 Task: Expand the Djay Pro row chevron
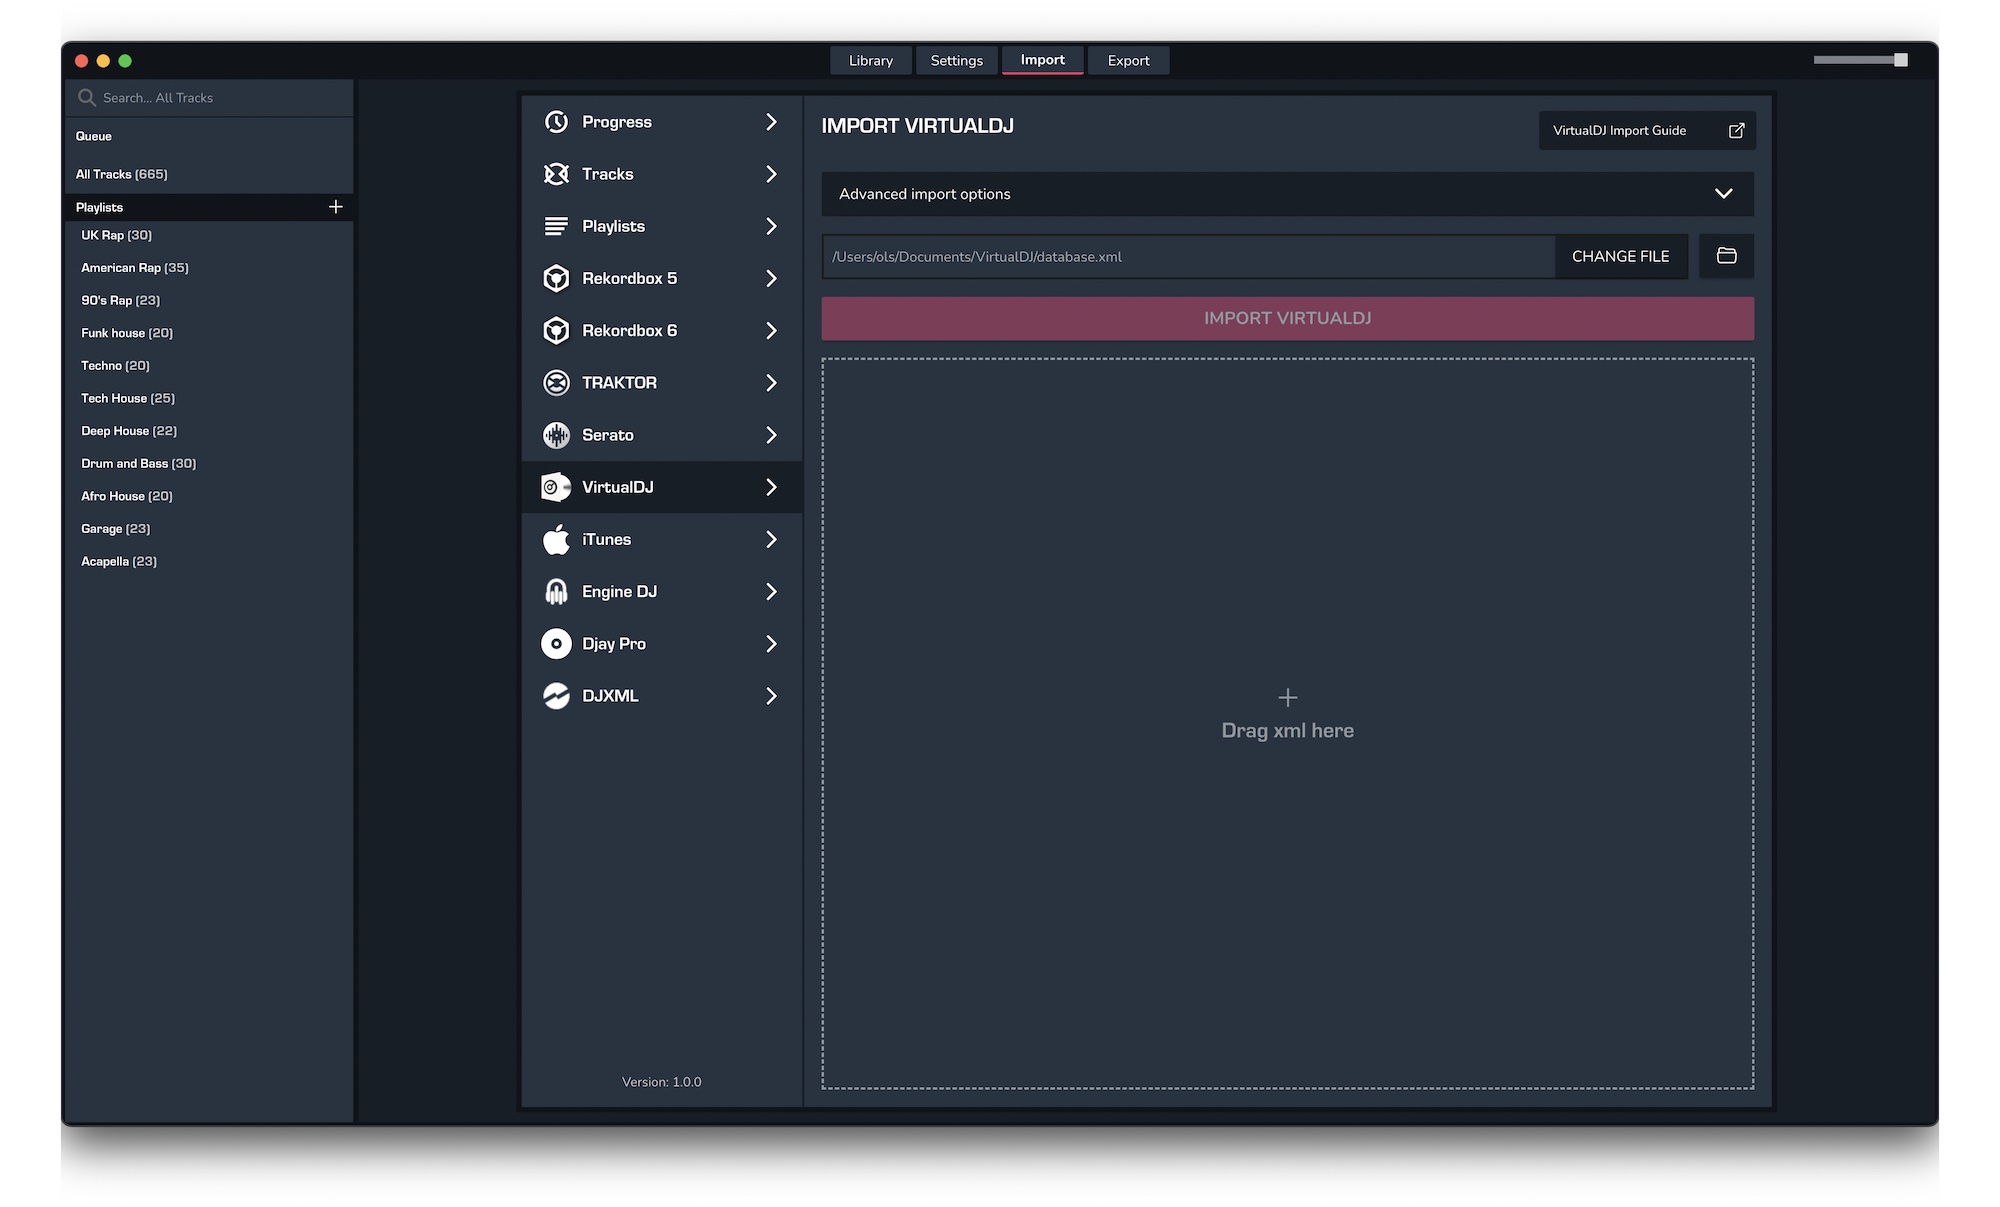coord(771,644)
